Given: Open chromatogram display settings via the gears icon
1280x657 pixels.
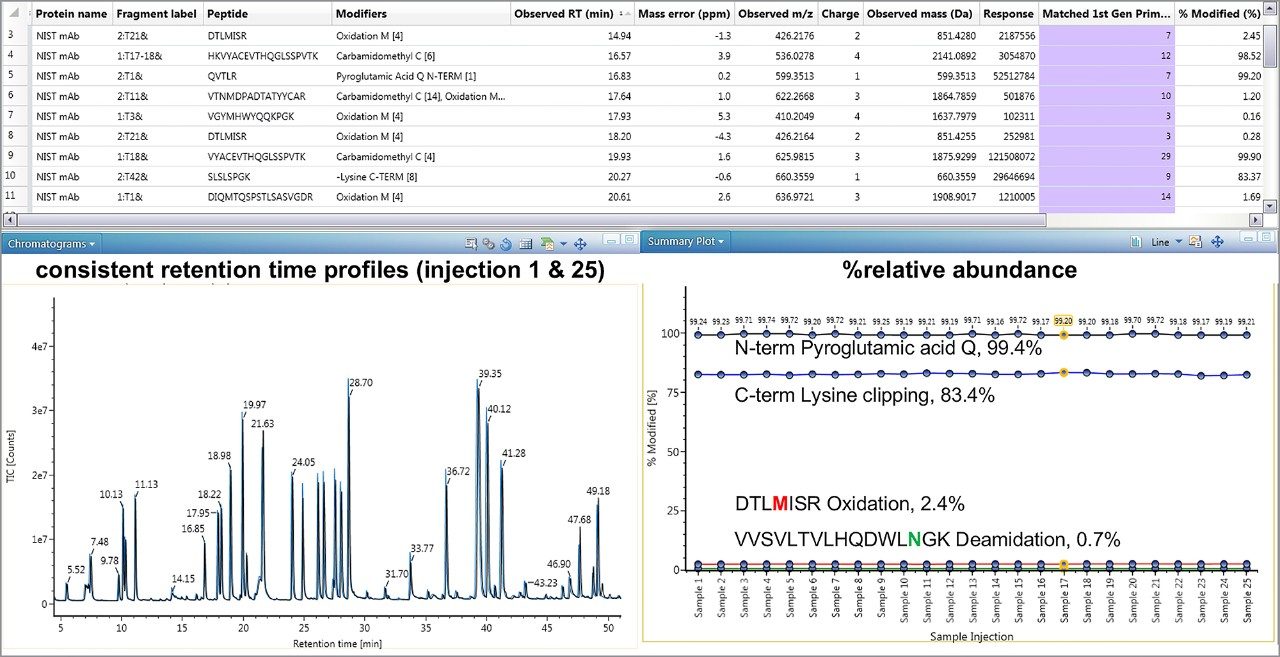Looking at the screenshot, I should click(x=487, y=243).
